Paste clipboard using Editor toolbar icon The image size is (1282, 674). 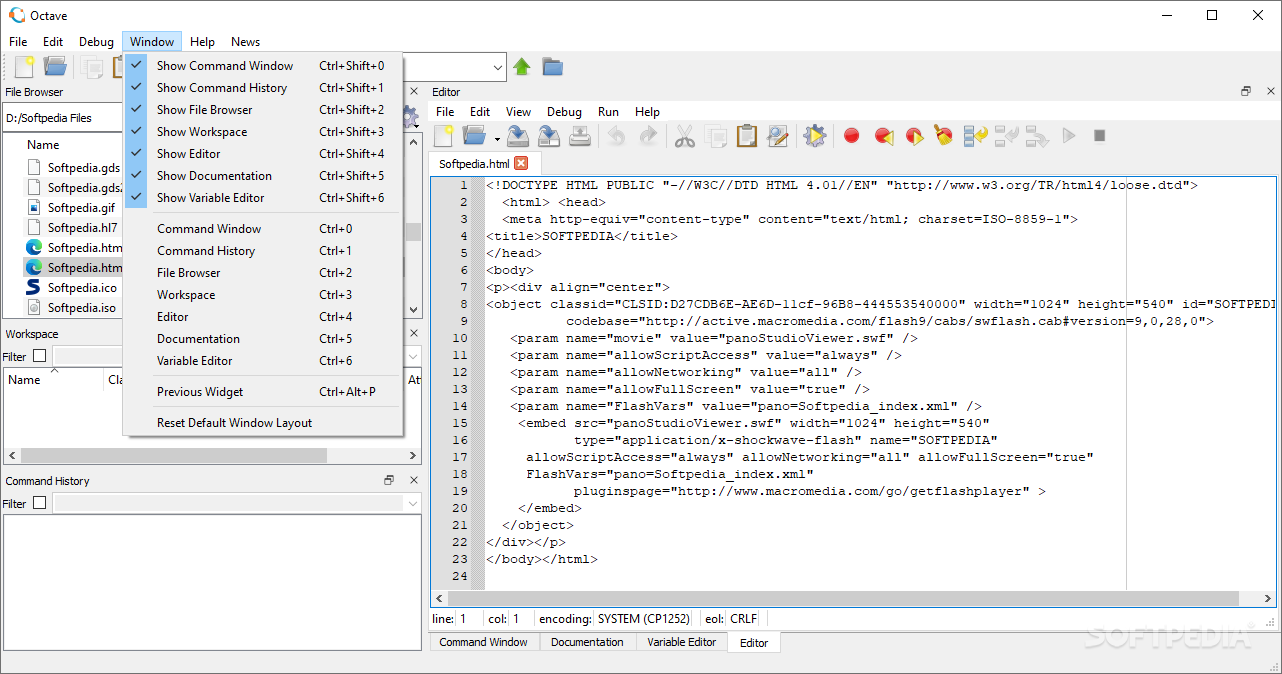[746, 136]
